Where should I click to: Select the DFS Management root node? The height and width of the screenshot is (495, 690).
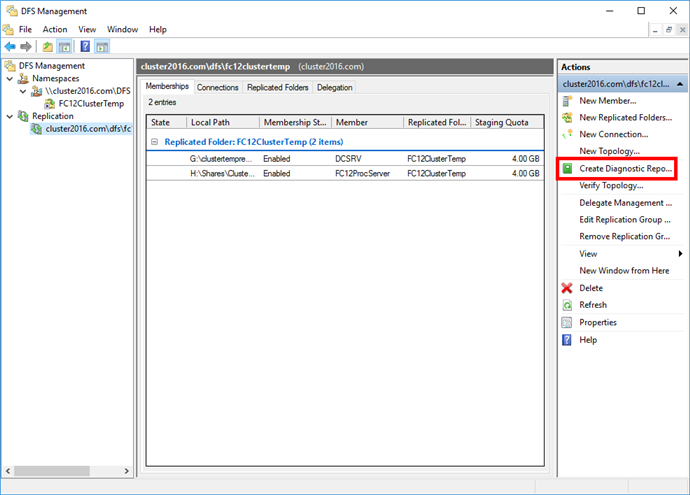(51, 66)
